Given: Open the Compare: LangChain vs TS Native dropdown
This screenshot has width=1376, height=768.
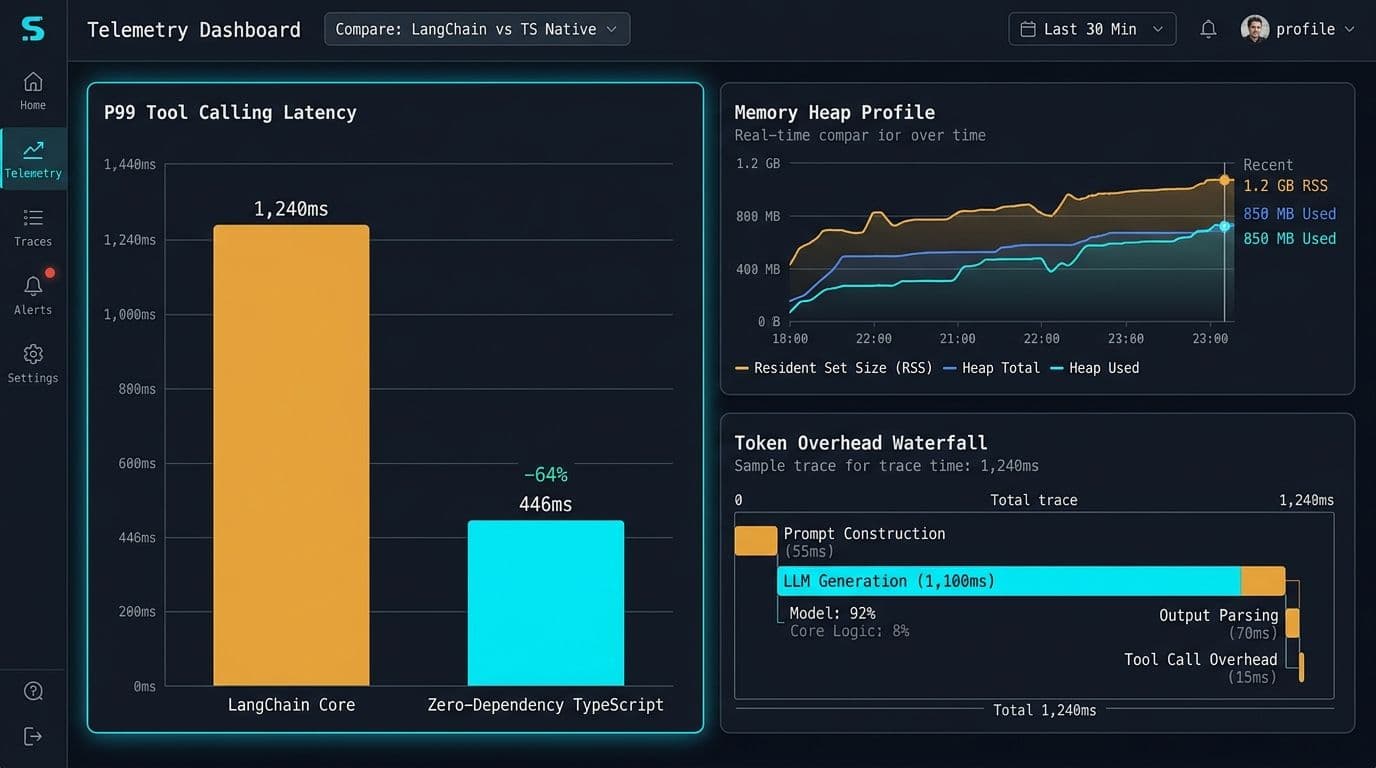Looking at the screenshot, I should 477,29.
